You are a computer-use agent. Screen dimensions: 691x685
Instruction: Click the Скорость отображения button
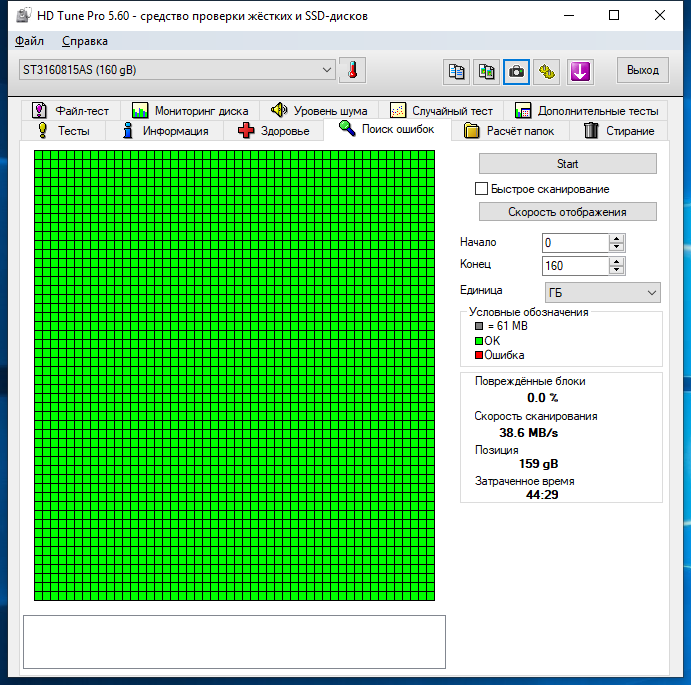tap(568, 212)
